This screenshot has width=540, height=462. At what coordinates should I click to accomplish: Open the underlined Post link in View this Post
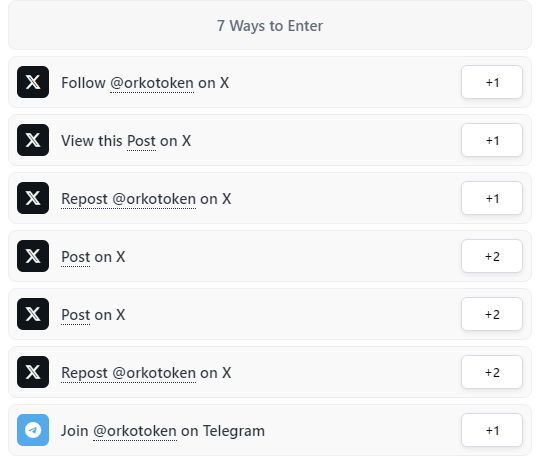click(141, 141)
